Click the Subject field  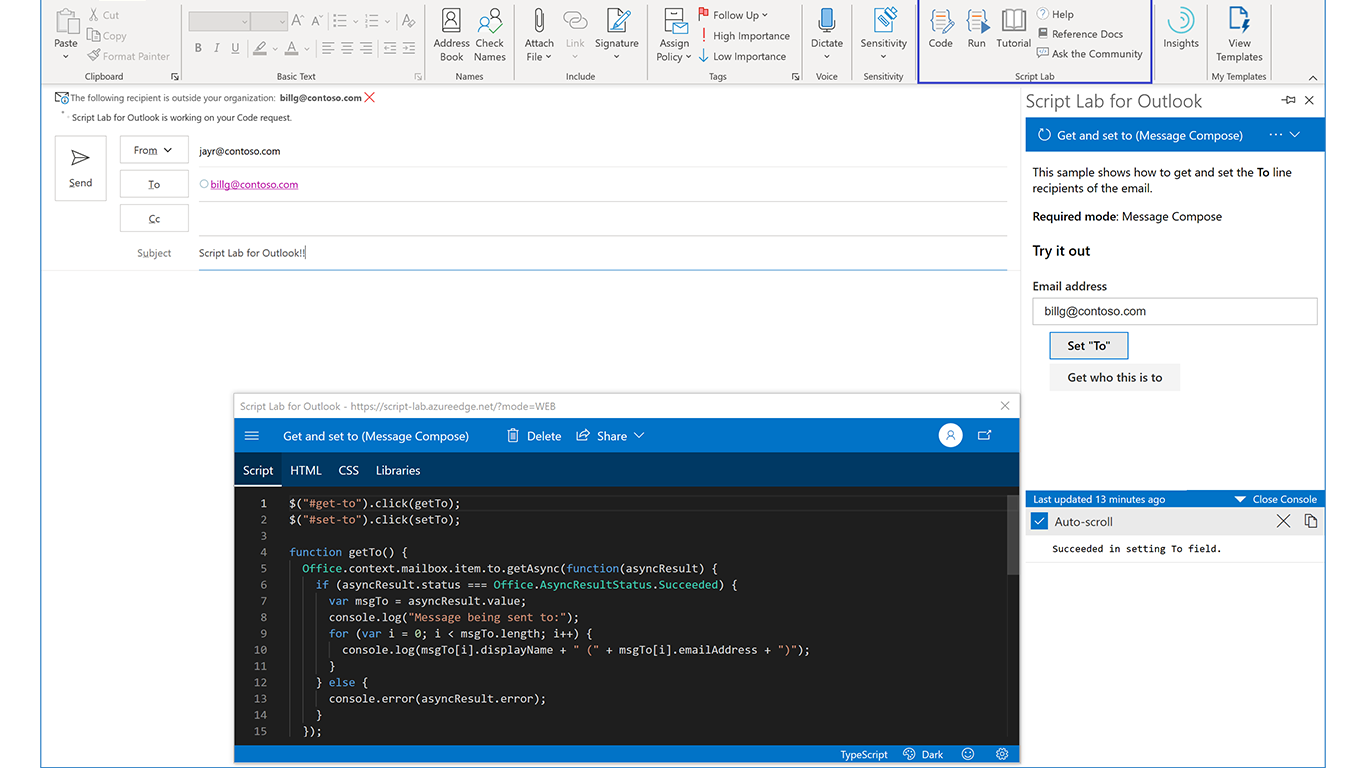602,253
